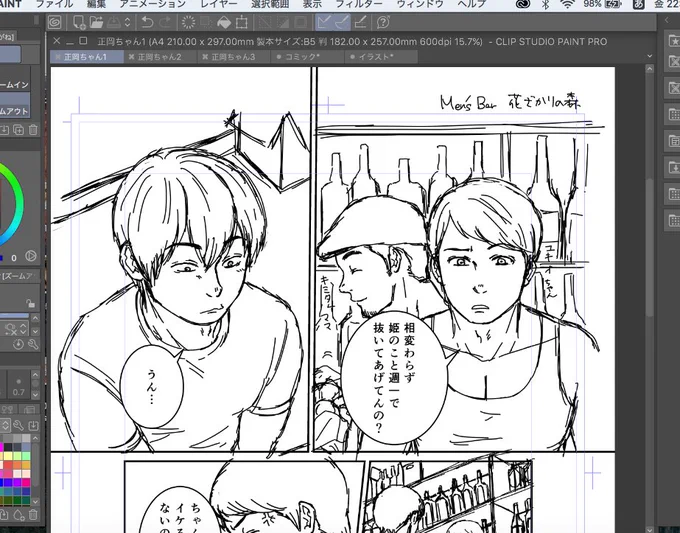Switch to the 正岡ちゃん1 canvas tab
Screen dimensions: 680x533
pos(87,57)
